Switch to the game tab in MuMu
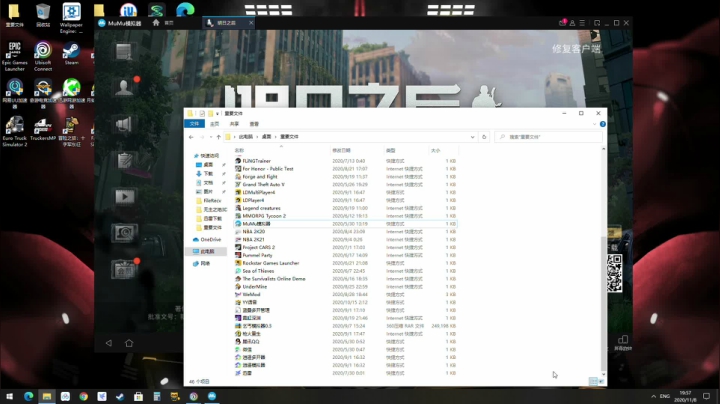Image resolution: width=720 pixels, height=404 pixels. (226, 23)
